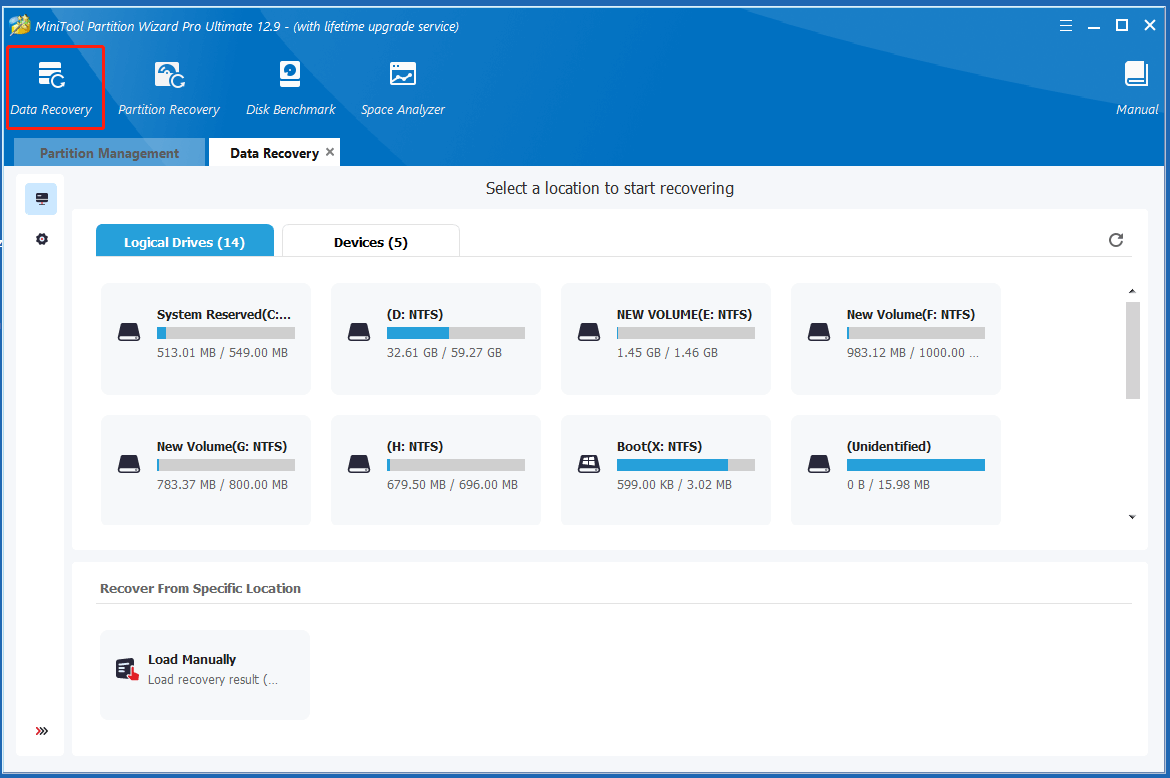Click Recover From Specific Location heading
1170x778 pixels.
tap(200, 589)
